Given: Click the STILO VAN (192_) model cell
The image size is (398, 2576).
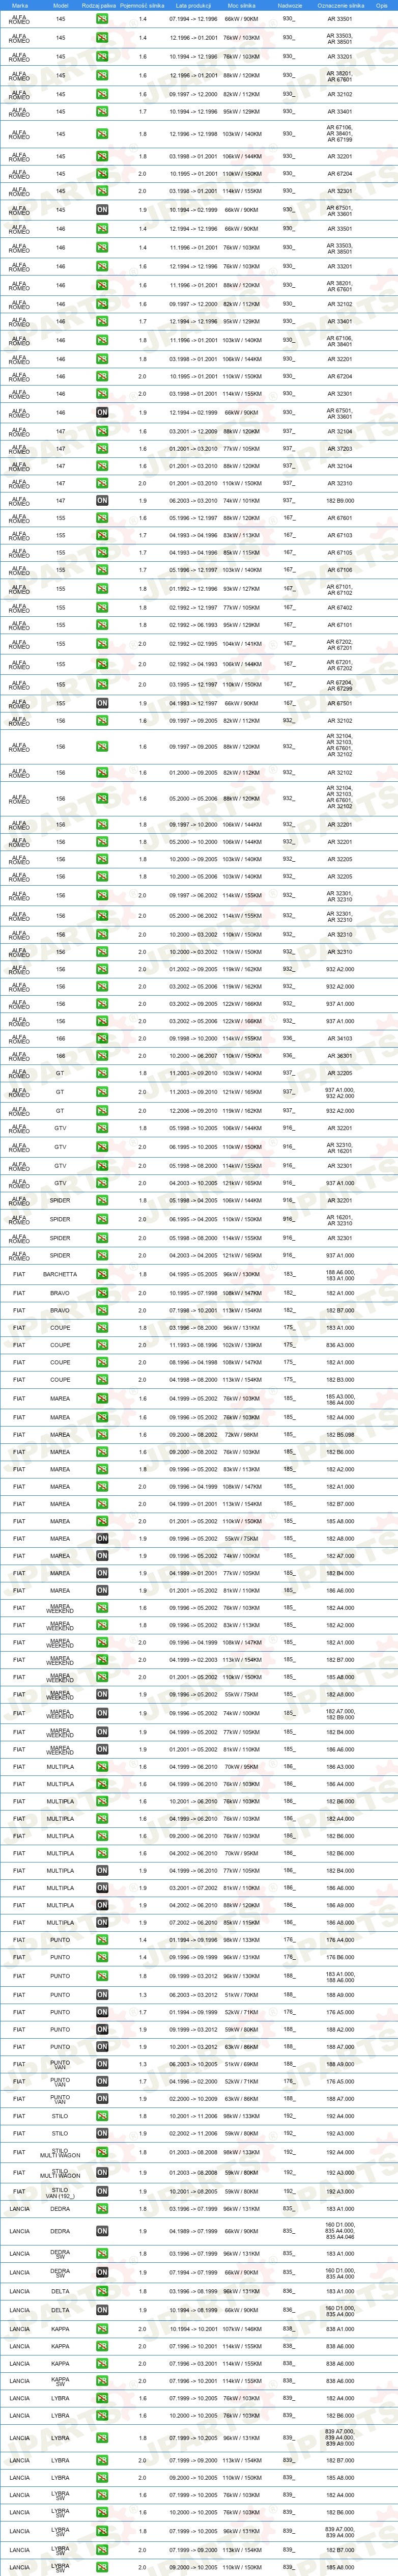Looking at the screenshot, I should click(x=60, y=2192).
